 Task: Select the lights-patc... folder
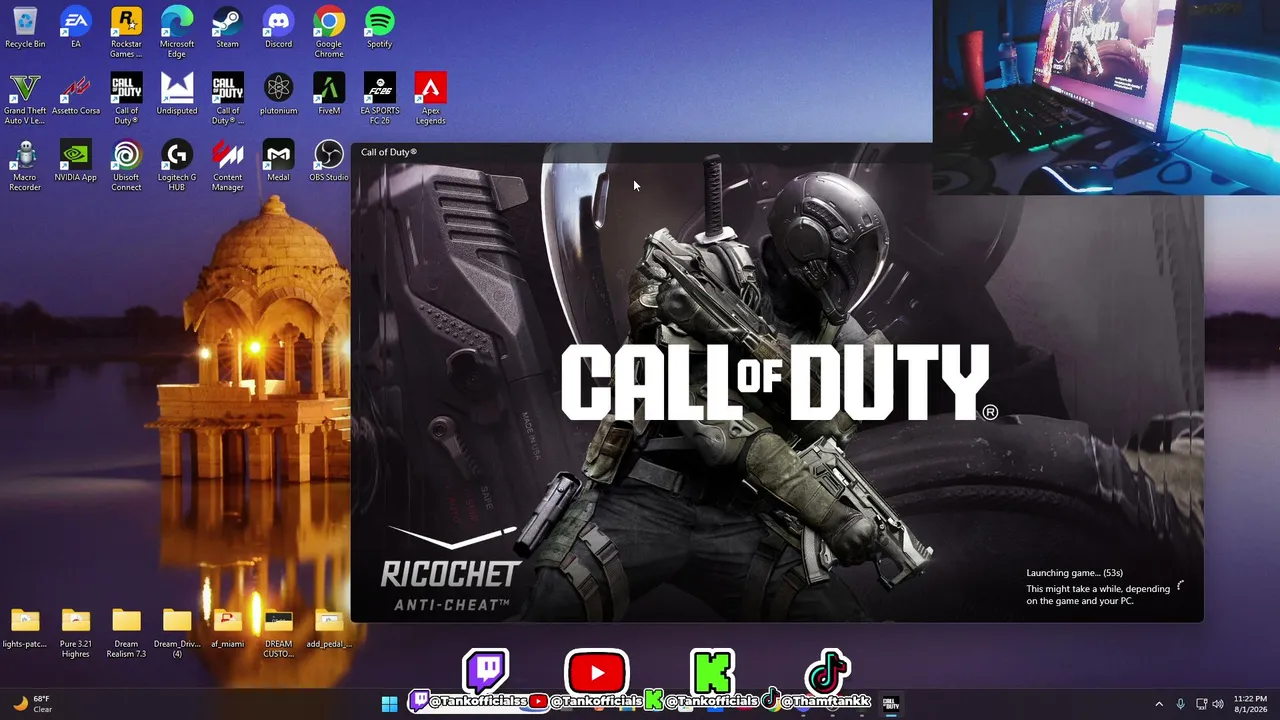pyautogui.click(x=25, y=629)
